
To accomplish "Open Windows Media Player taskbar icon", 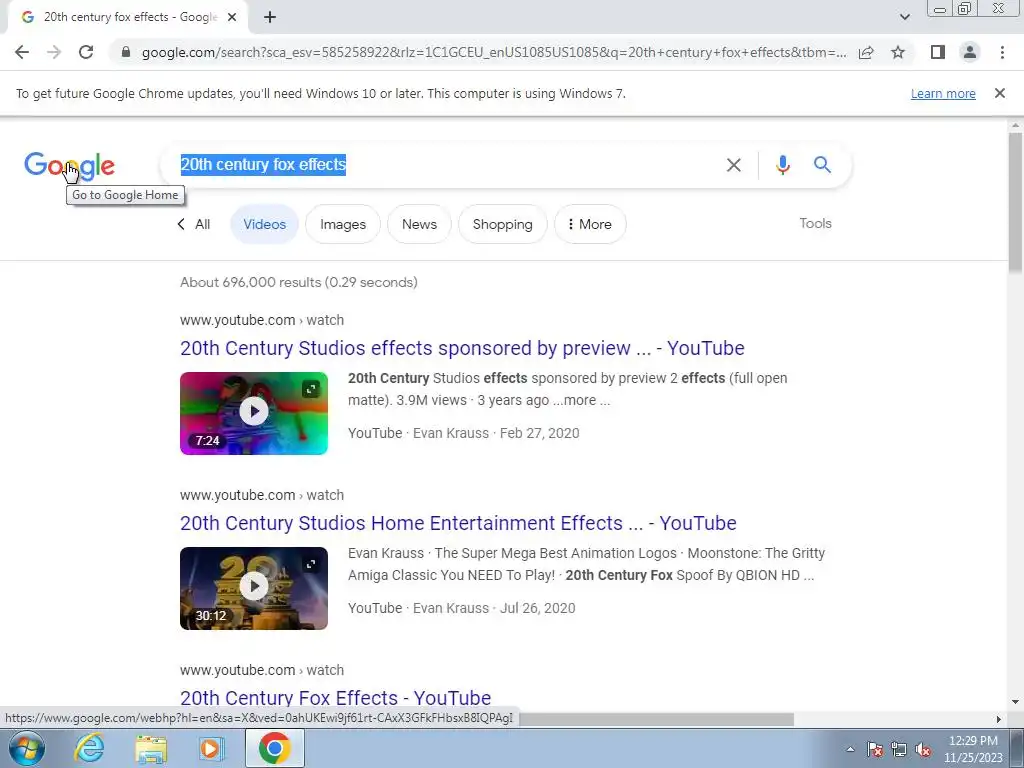I will point(210,748).
